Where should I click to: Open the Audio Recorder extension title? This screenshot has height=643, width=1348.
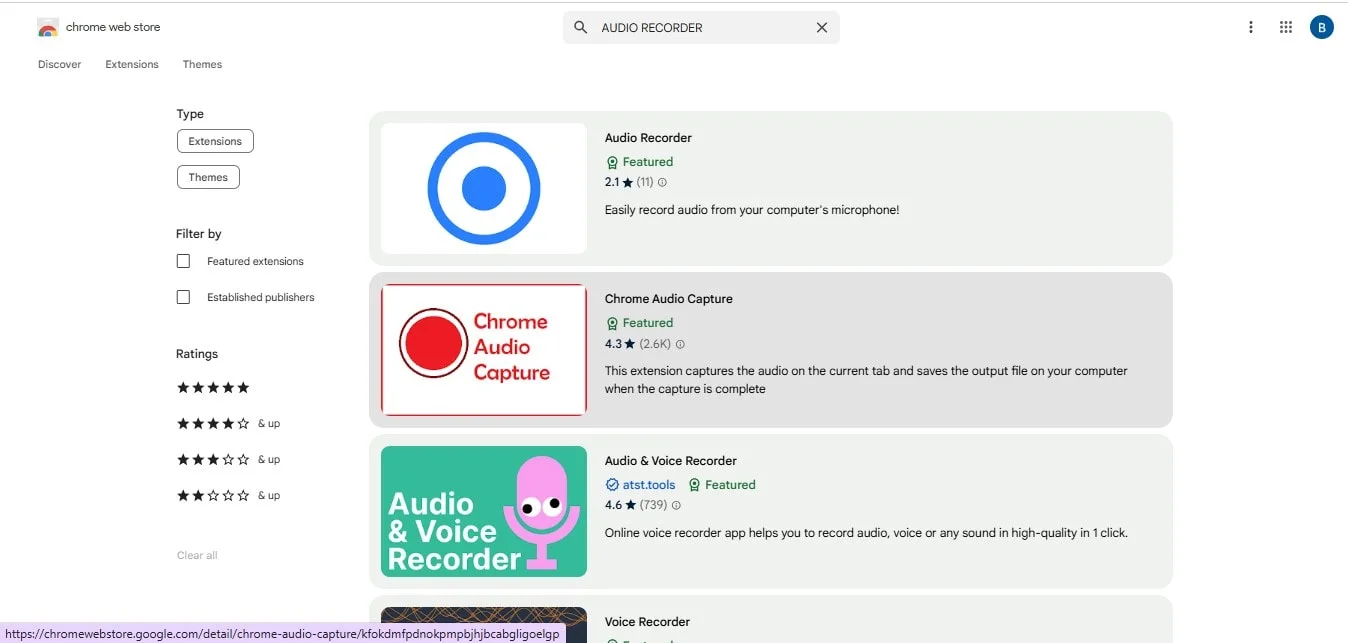pyautogui.click(x=648, y=138)
